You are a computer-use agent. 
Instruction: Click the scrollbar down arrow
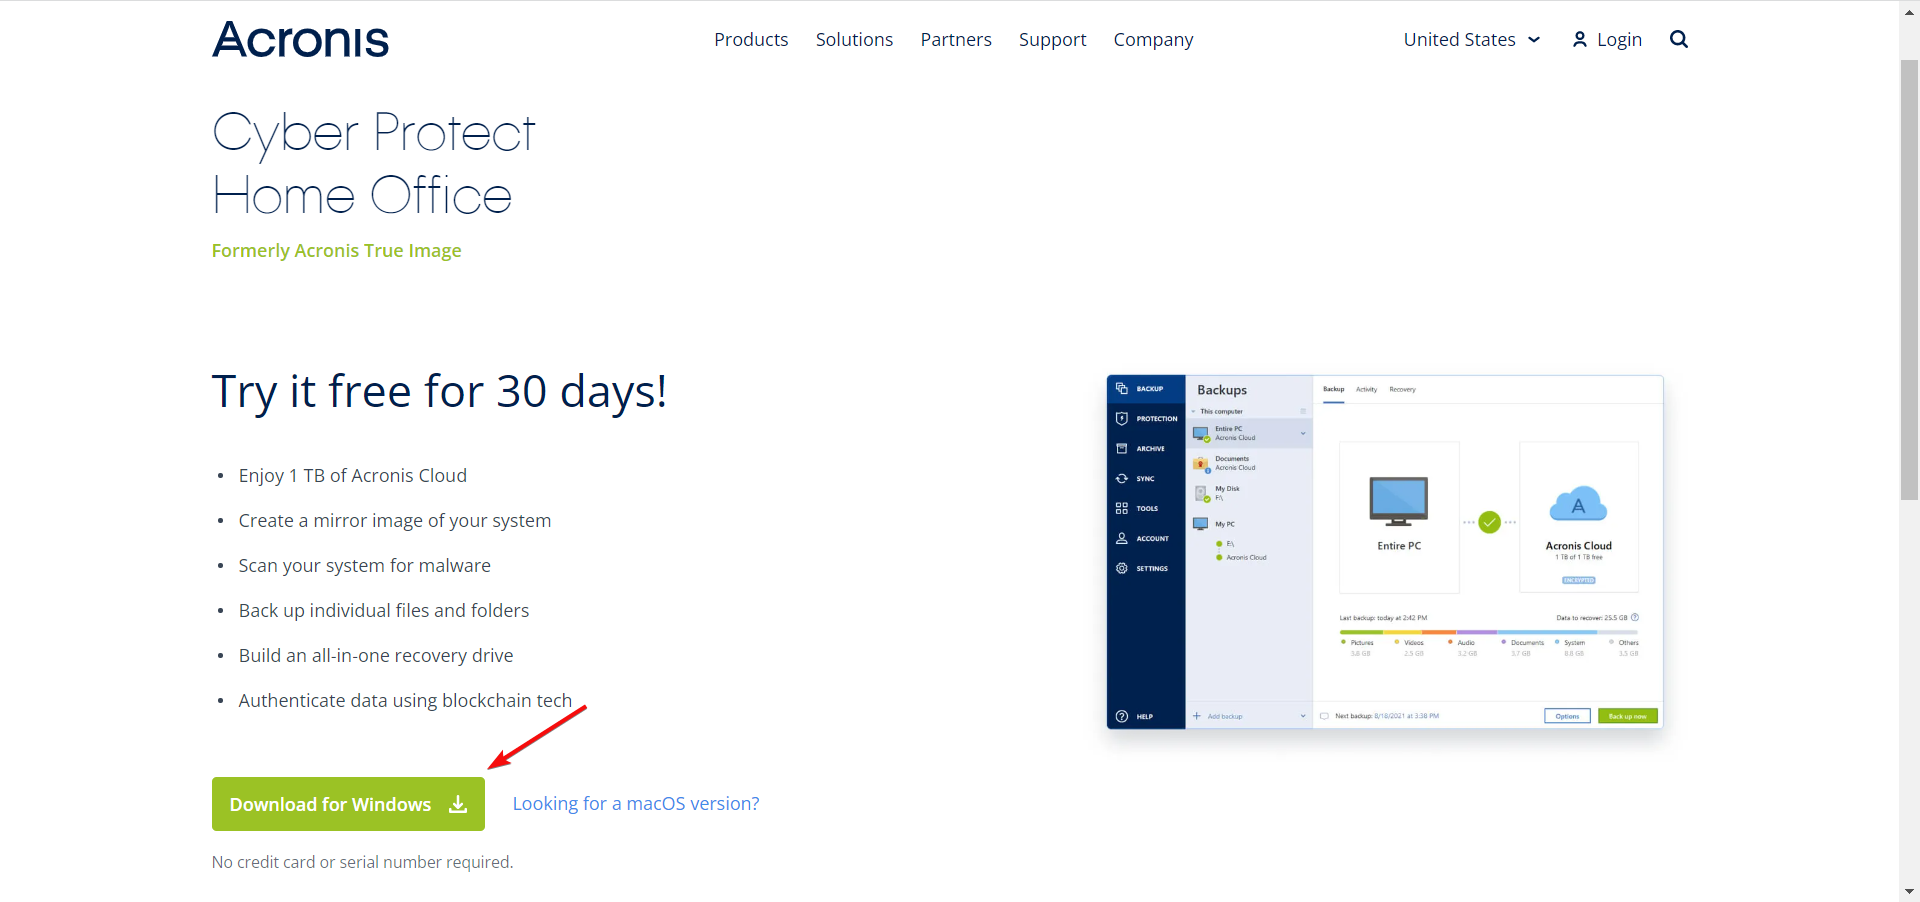coord(1909,891)
